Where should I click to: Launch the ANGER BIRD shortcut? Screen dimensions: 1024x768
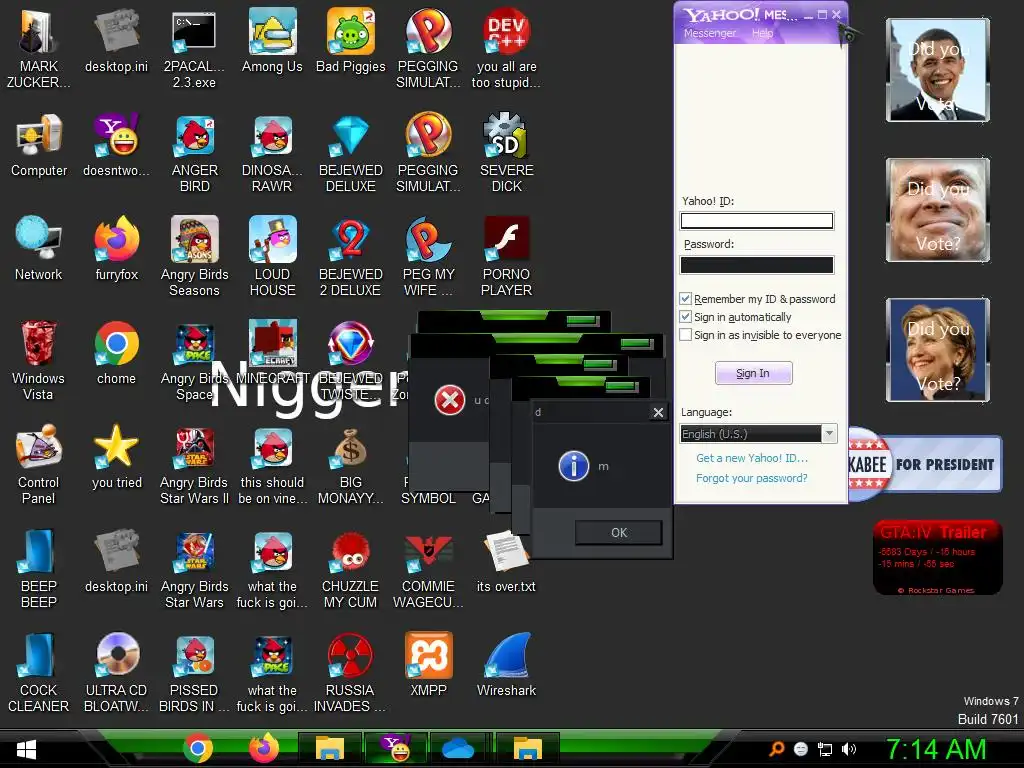tap(194, 153)
